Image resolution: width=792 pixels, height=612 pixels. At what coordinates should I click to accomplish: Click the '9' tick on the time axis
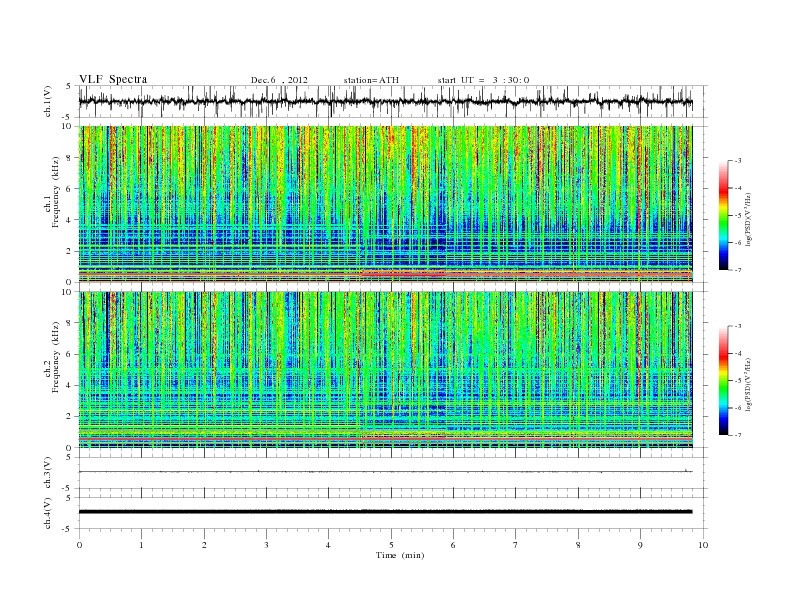[640, 545]
